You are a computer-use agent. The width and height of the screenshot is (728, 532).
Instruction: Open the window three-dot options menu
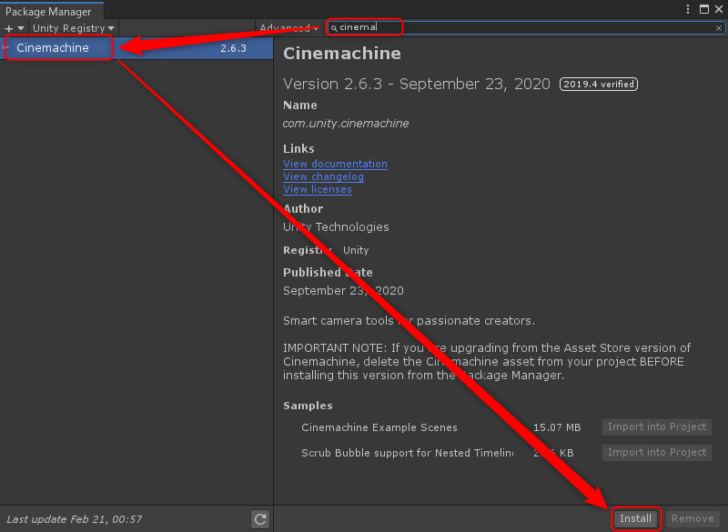(688, 9)
